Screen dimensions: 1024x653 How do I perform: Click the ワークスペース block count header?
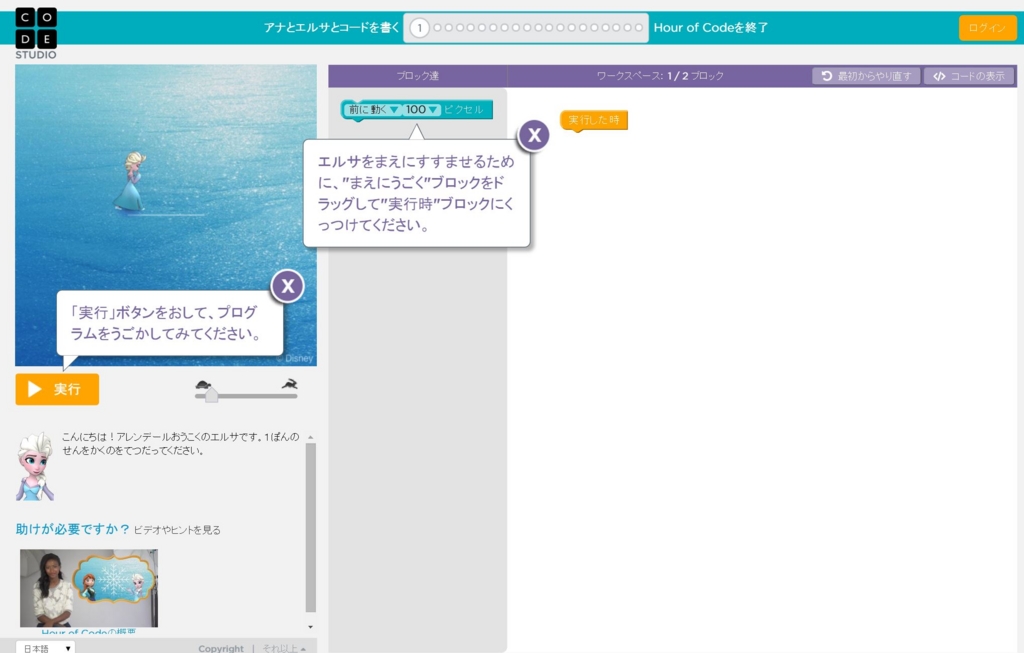point(660,76)
